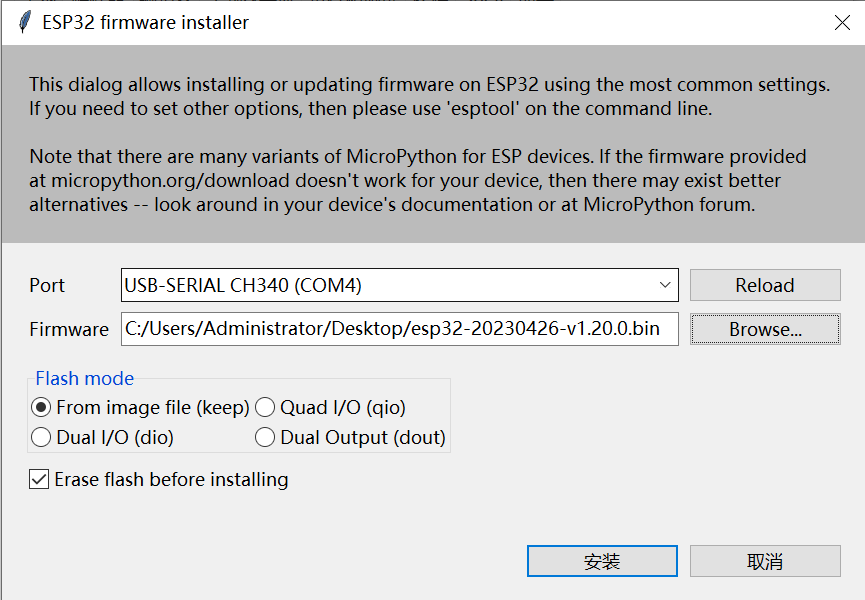The width and height of the screenshot is (865, 600).
Task: Click the ESP32 firmware installer title text
Action: (x=146, y=23)
